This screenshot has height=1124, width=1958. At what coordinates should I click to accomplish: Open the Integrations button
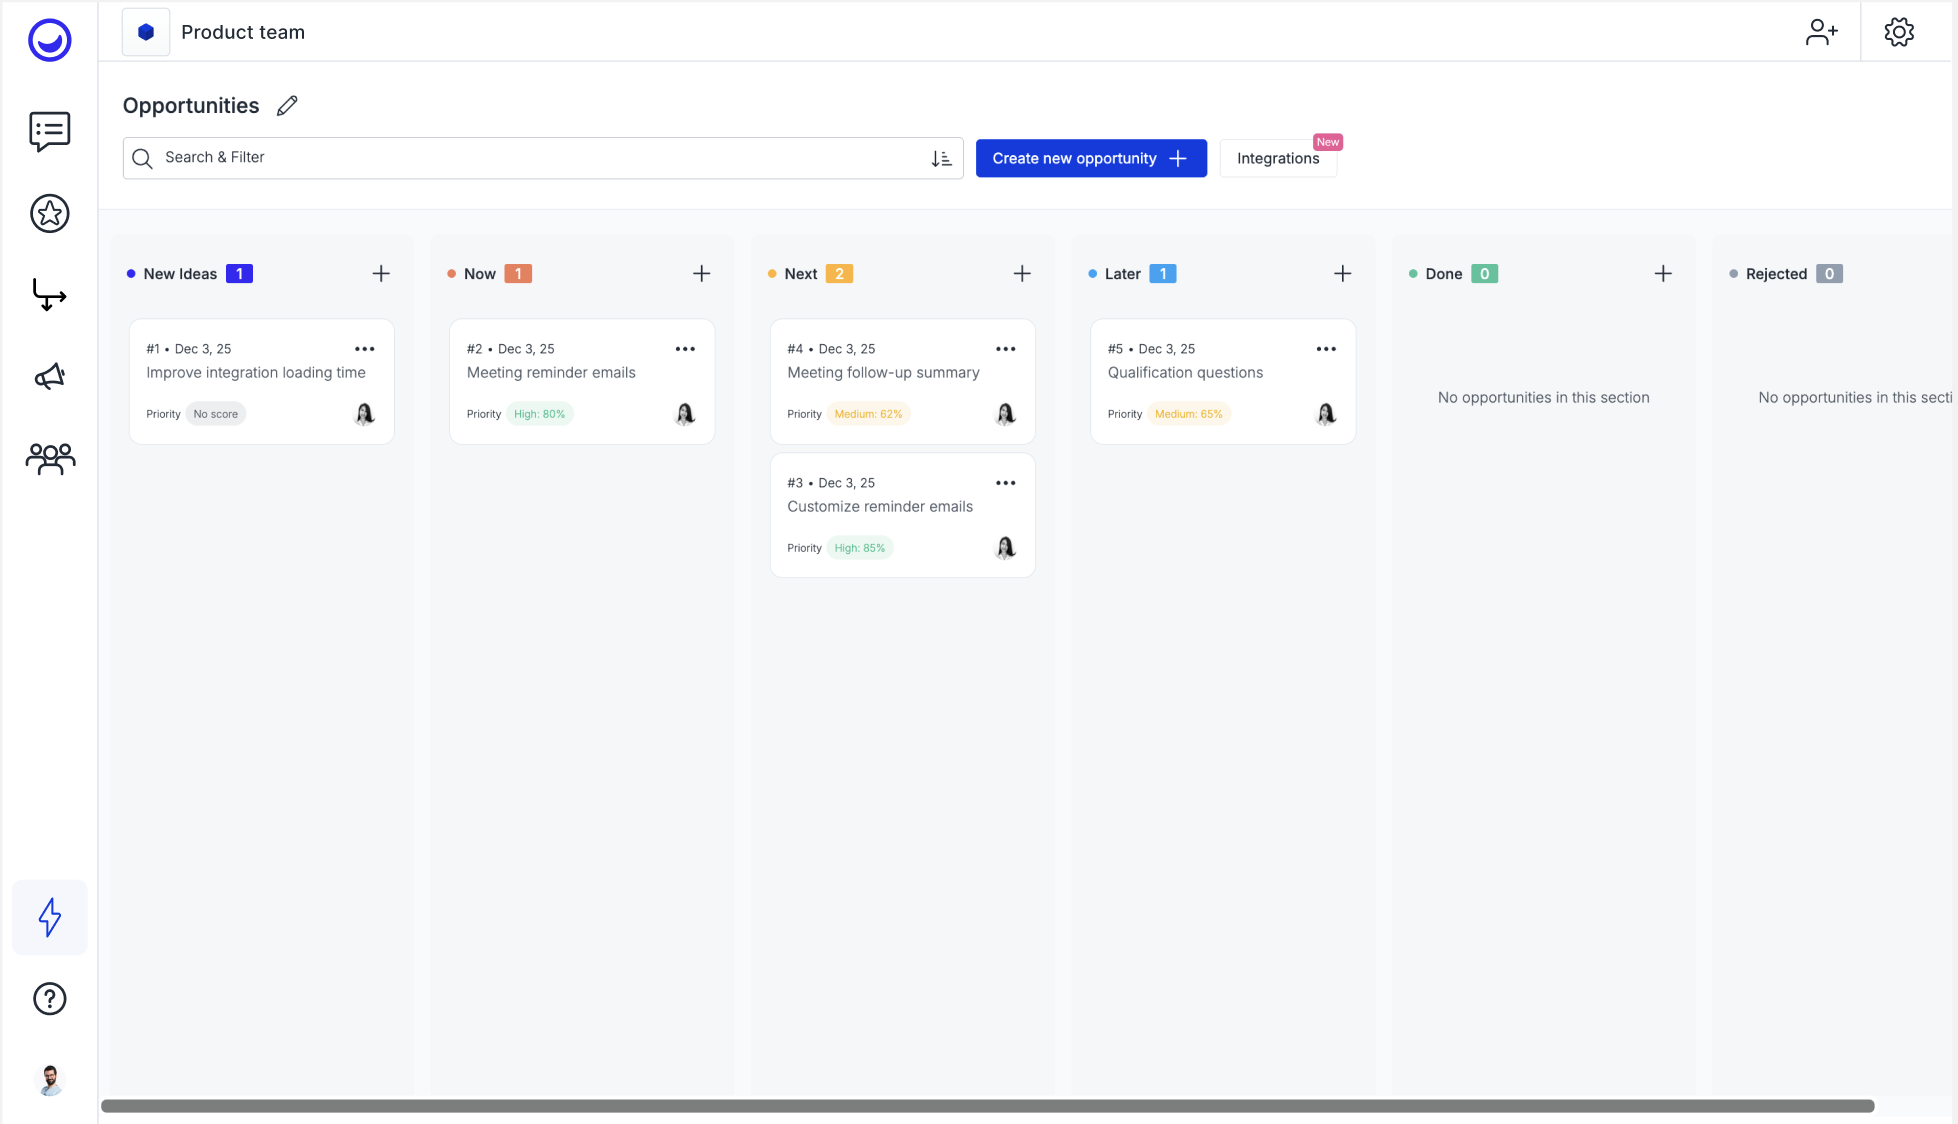click(x=1277, y=158)
